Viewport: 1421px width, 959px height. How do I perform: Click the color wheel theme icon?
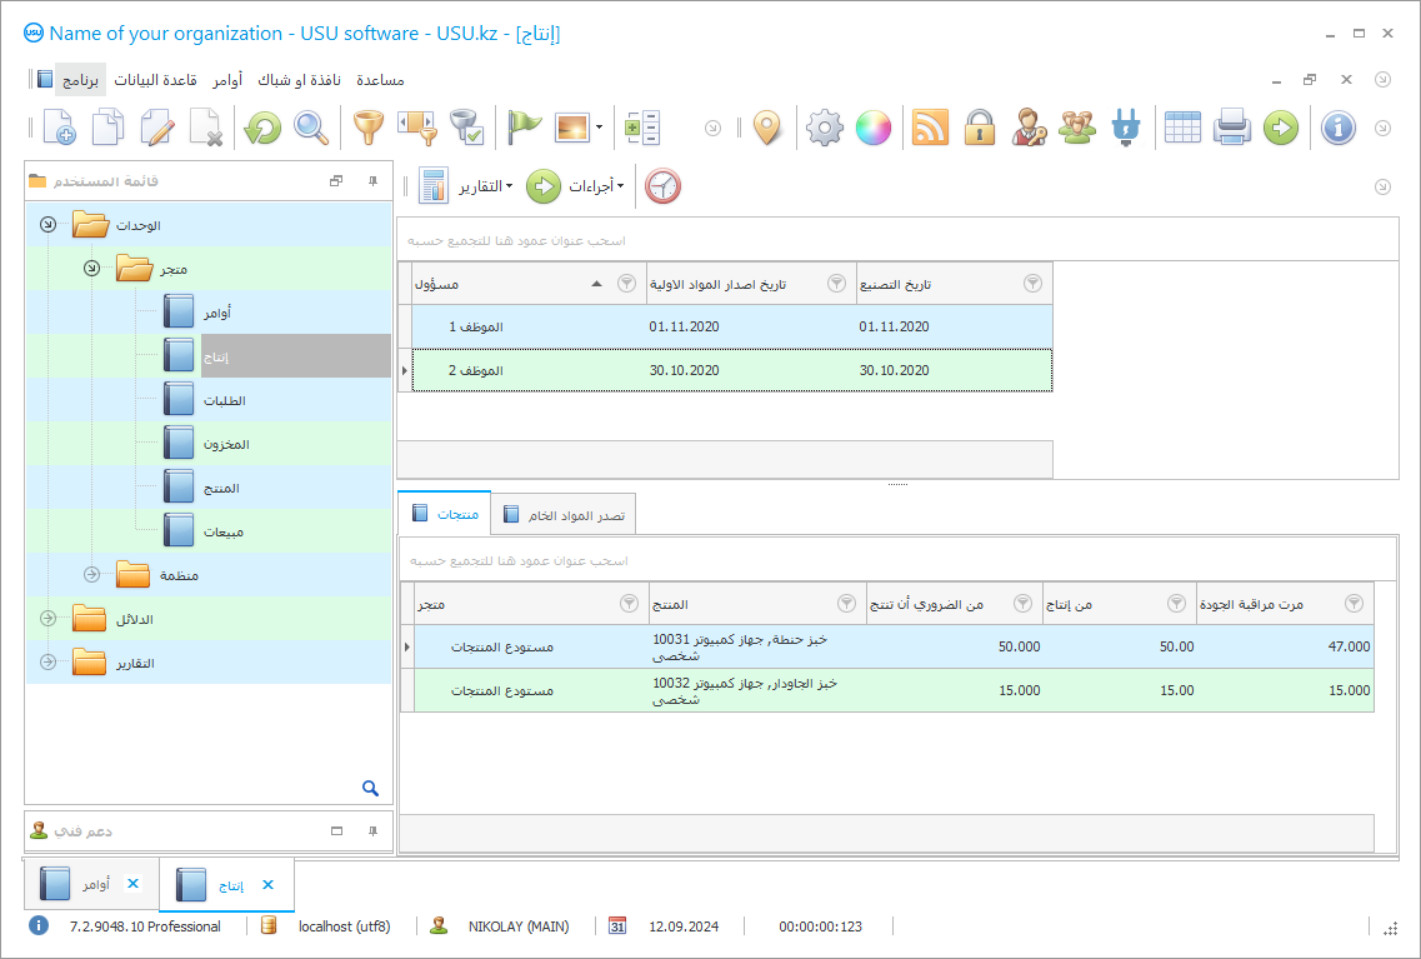click(873, 128)
